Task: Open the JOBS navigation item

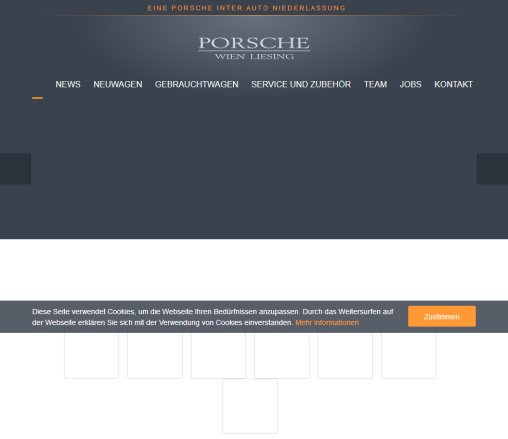Action: tap(410, 84)
